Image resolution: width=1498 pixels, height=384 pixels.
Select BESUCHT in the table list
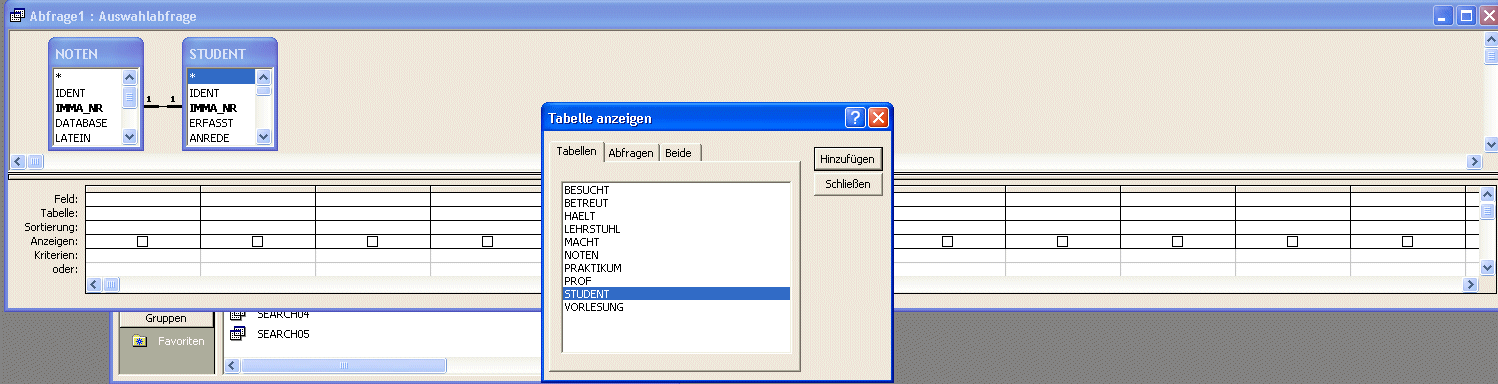pos(676,190)
